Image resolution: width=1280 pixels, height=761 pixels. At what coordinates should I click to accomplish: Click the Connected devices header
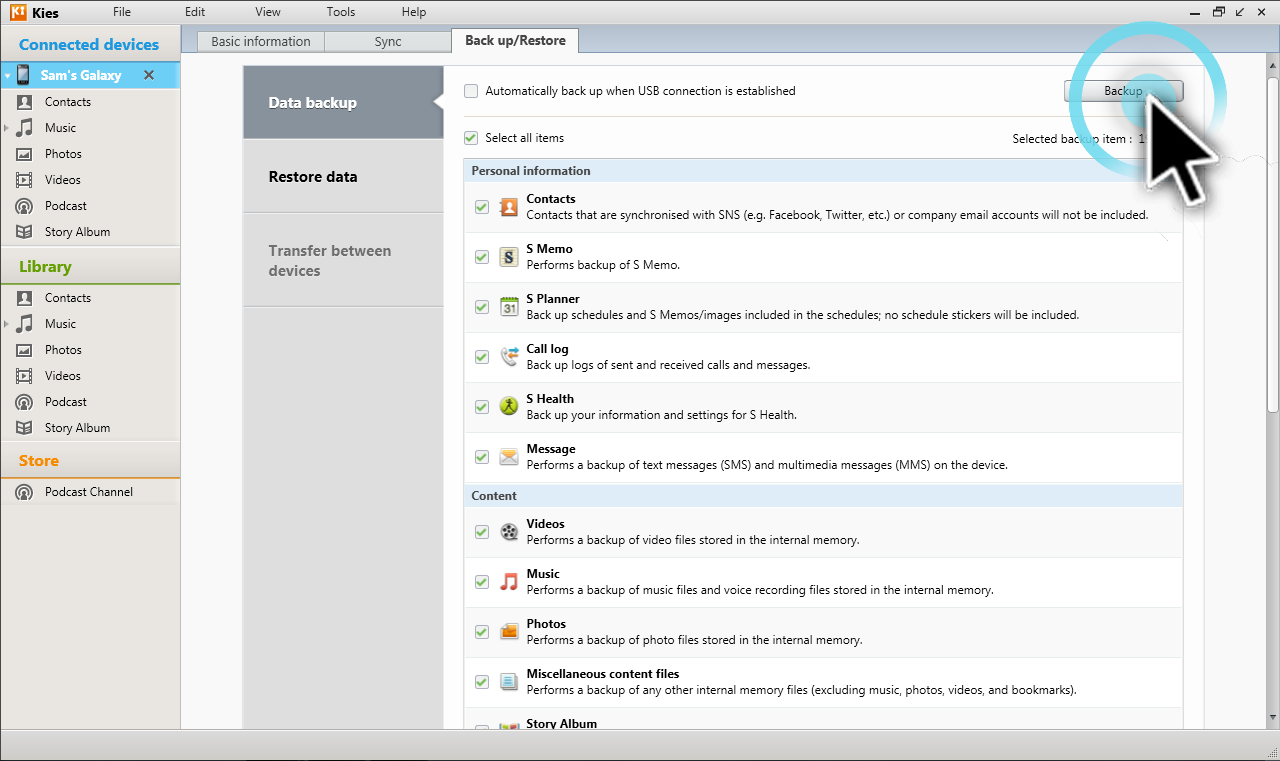(x=89, y=44)
